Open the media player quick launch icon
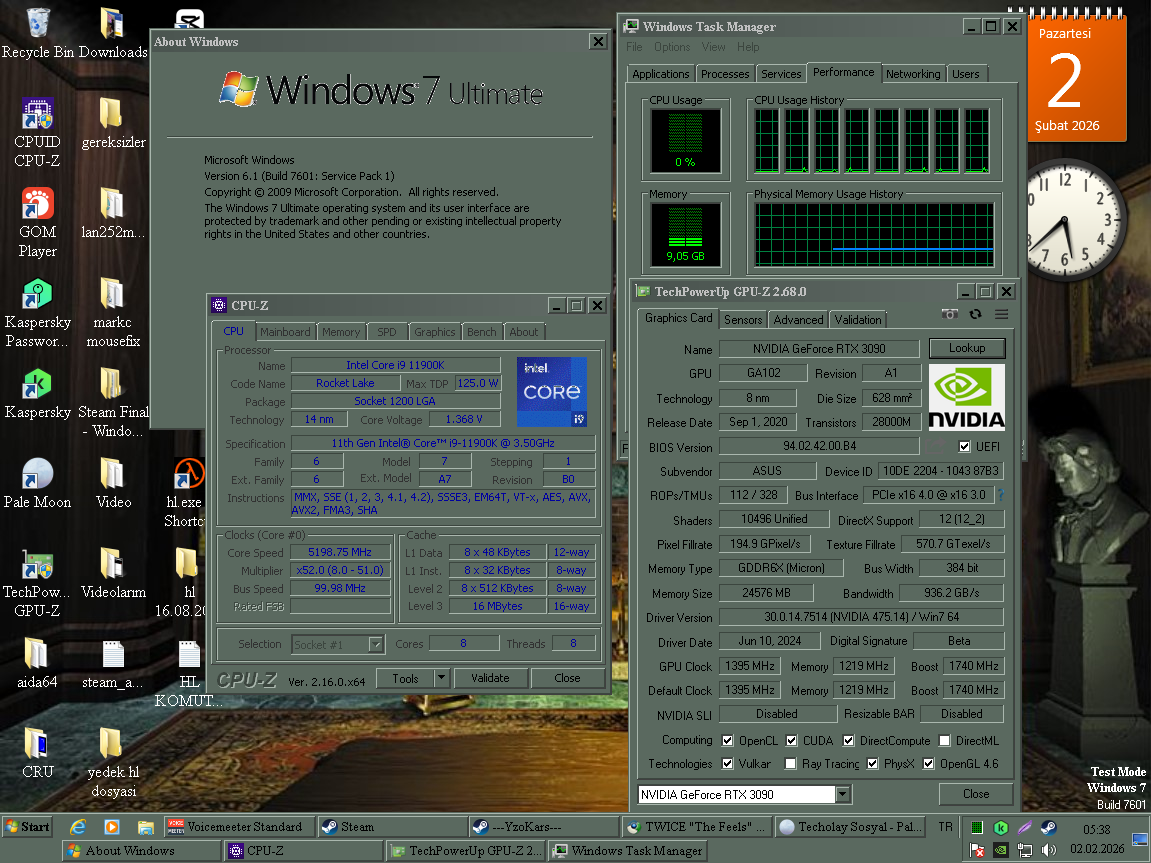The image size is (1151, 863). (x=112, y=827)
